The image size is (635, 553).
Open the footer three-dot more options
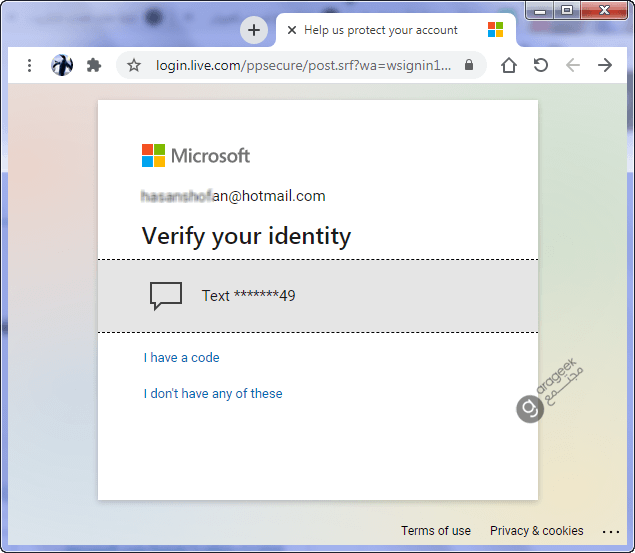tap(611, 532)
